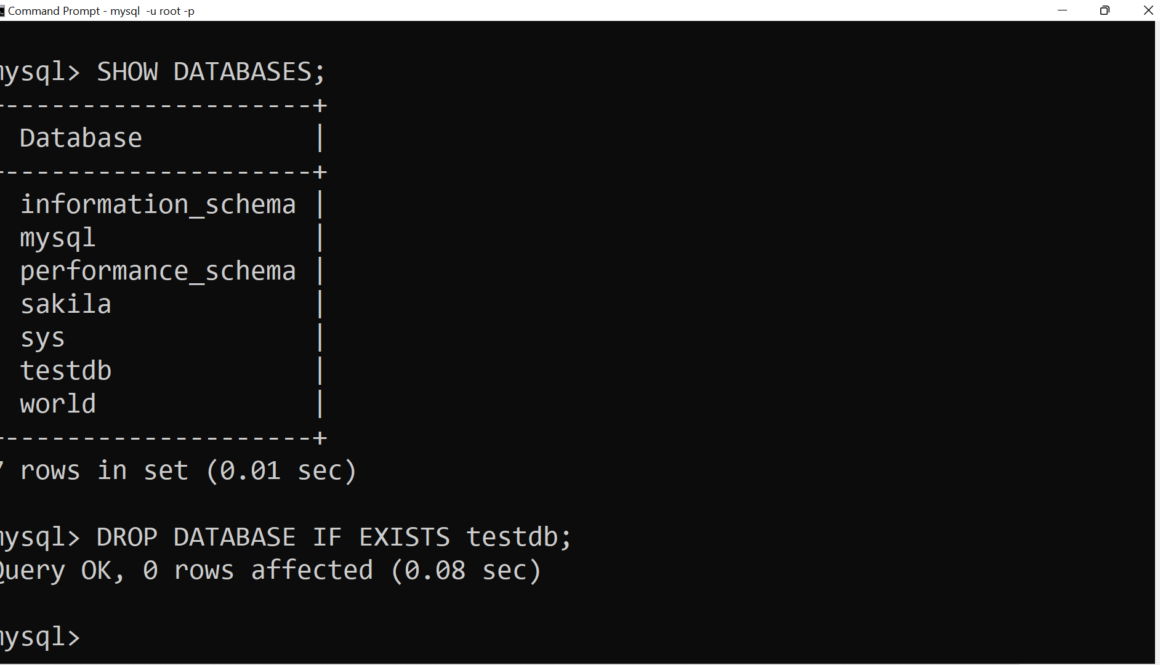This screenshot has height=665, width=1160.
Task: Click the world database entry
Action: click(57, 404)
